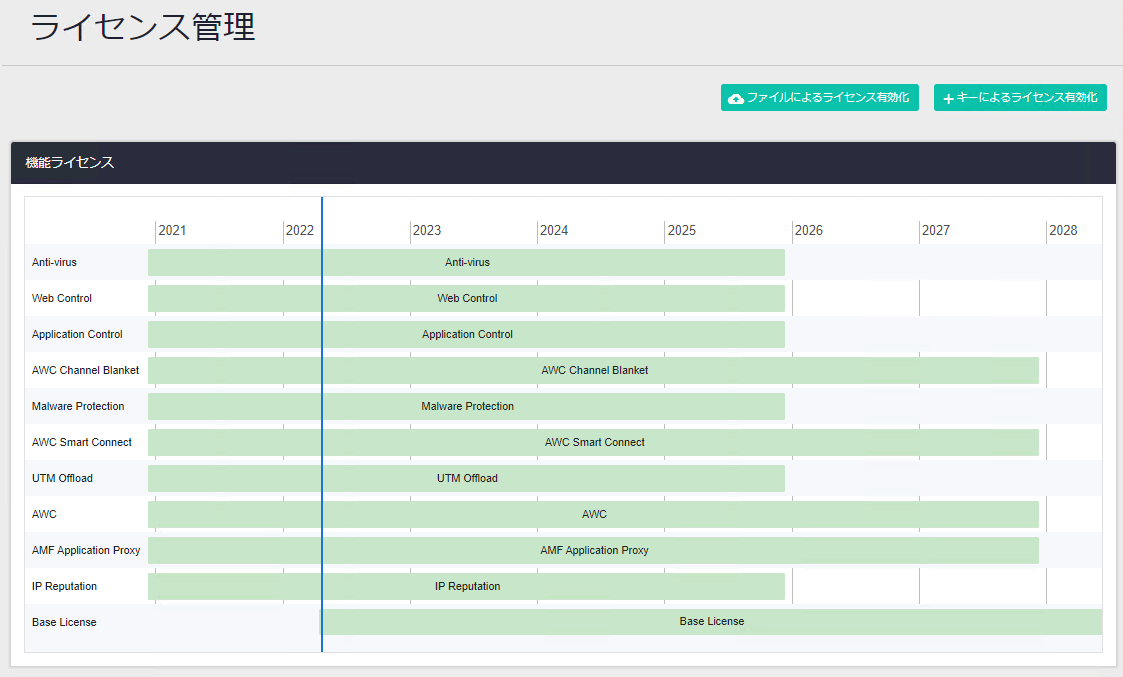The height and width of the screenshot is (677, 1123).
Task: Click the 2027 year label
Action: click(935, 230)
